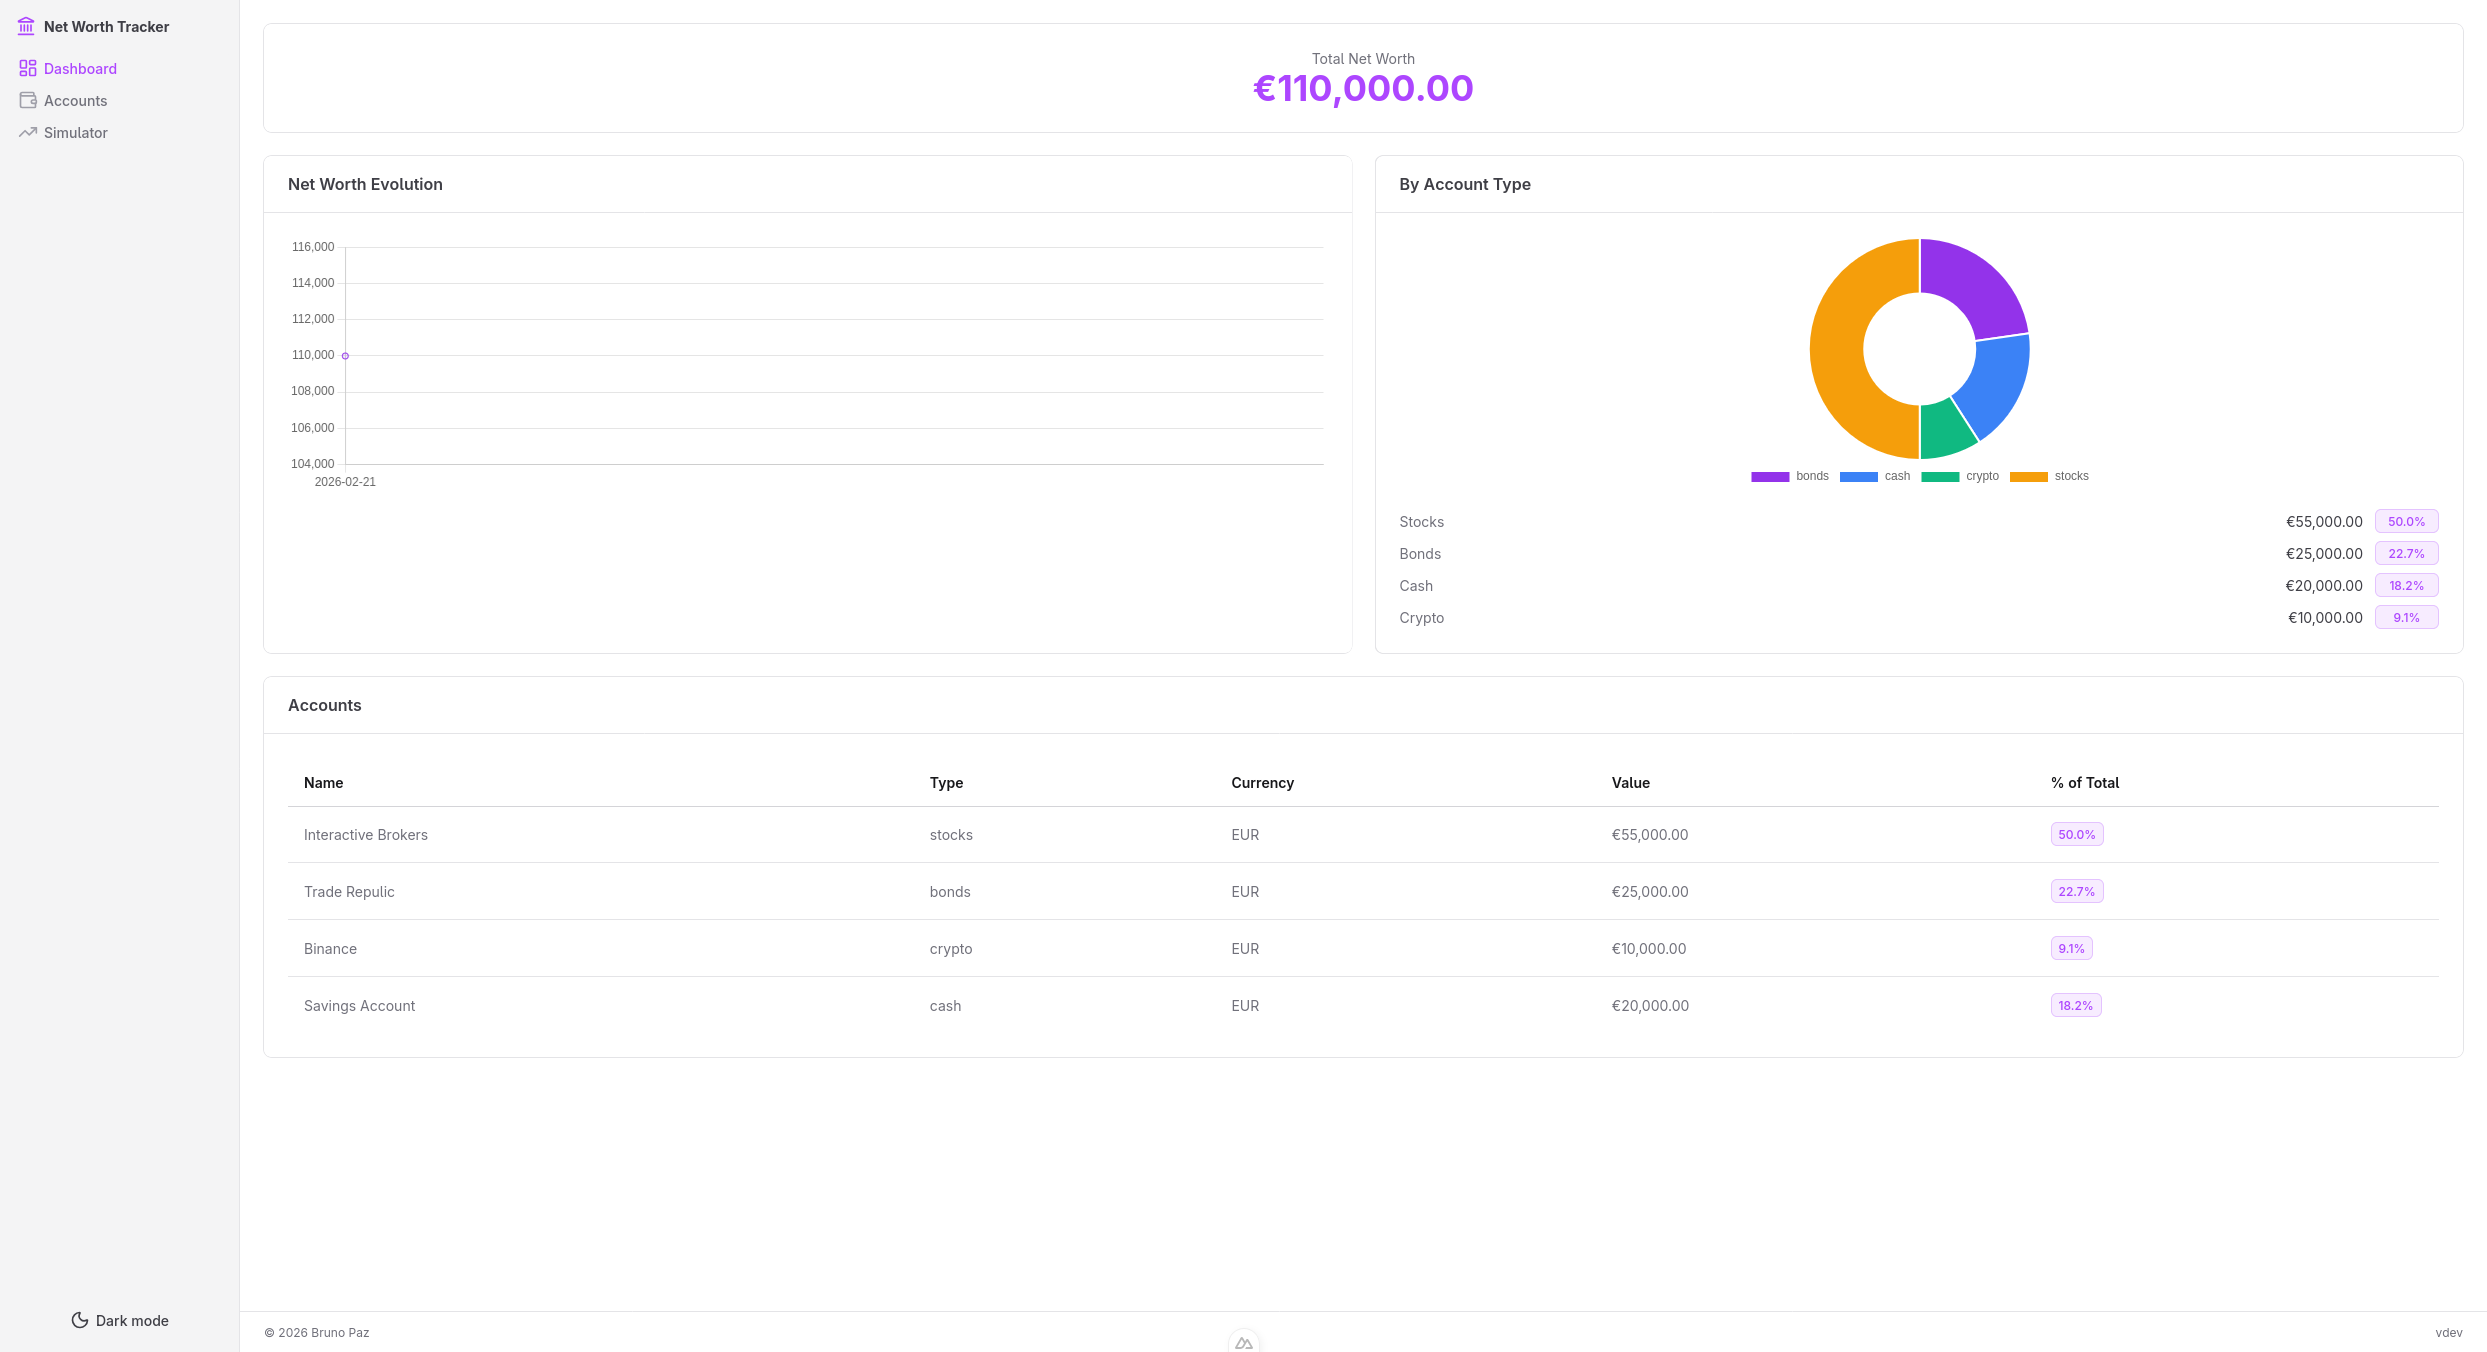2487x1352 pixels.
Task: Click the orange stocks donut segment
Action: (x=1838, y=350)
